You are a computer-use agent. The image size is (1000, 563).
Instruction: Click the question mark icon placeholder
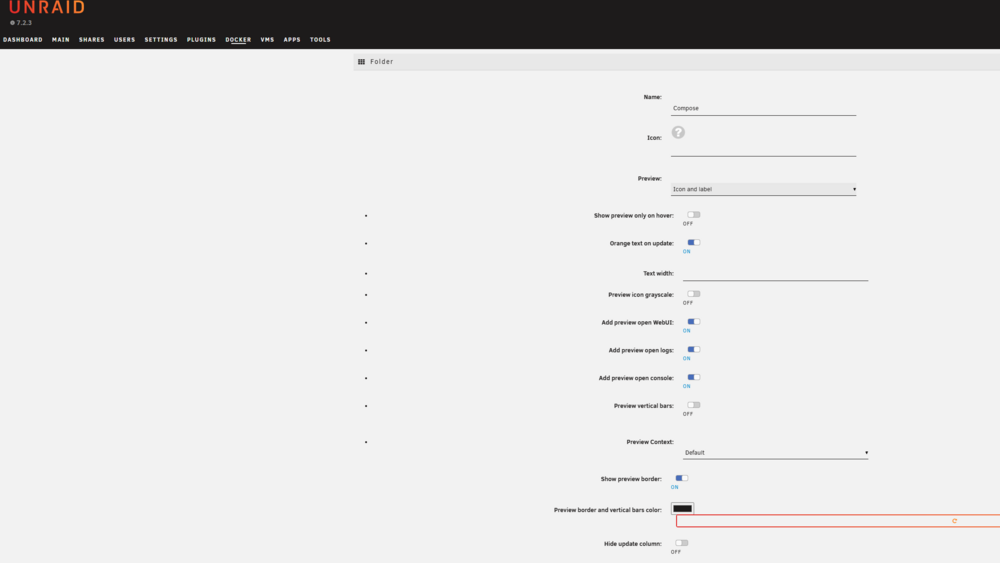pos(678,132)
